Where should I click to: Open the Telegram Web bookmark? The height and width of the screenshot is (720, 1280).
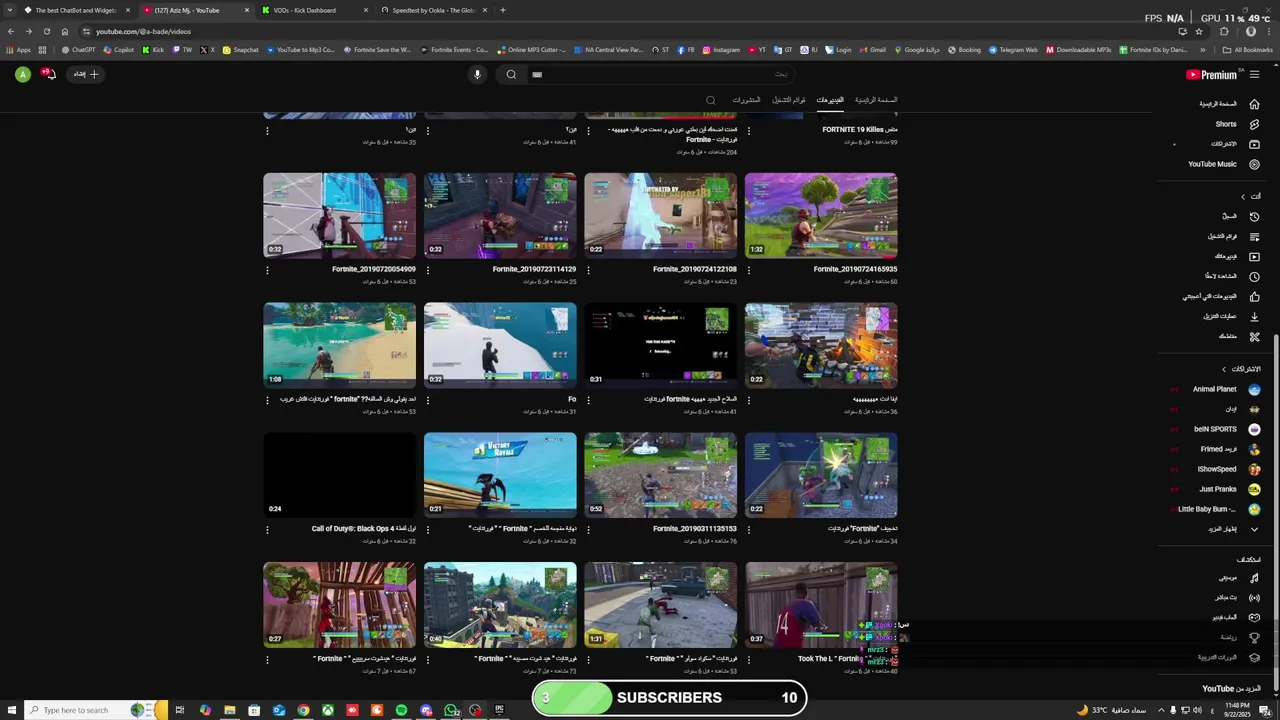tap(1013, 50)
